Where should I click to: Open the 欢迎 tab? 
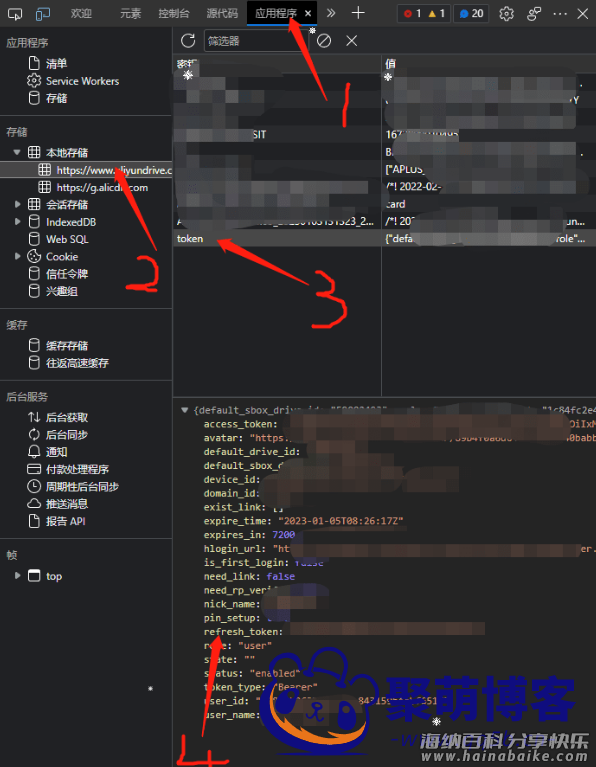point(81,14)
